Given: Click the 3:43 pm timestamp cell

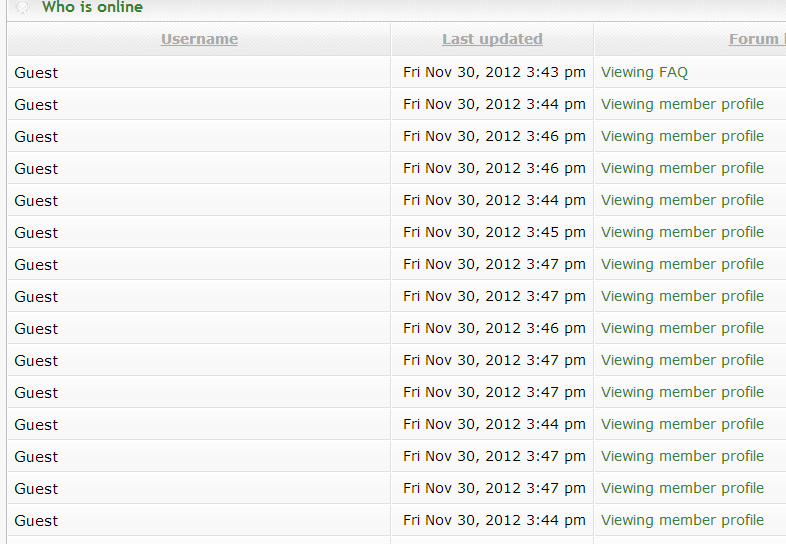Looking at the screenshot, I should 494,72.
